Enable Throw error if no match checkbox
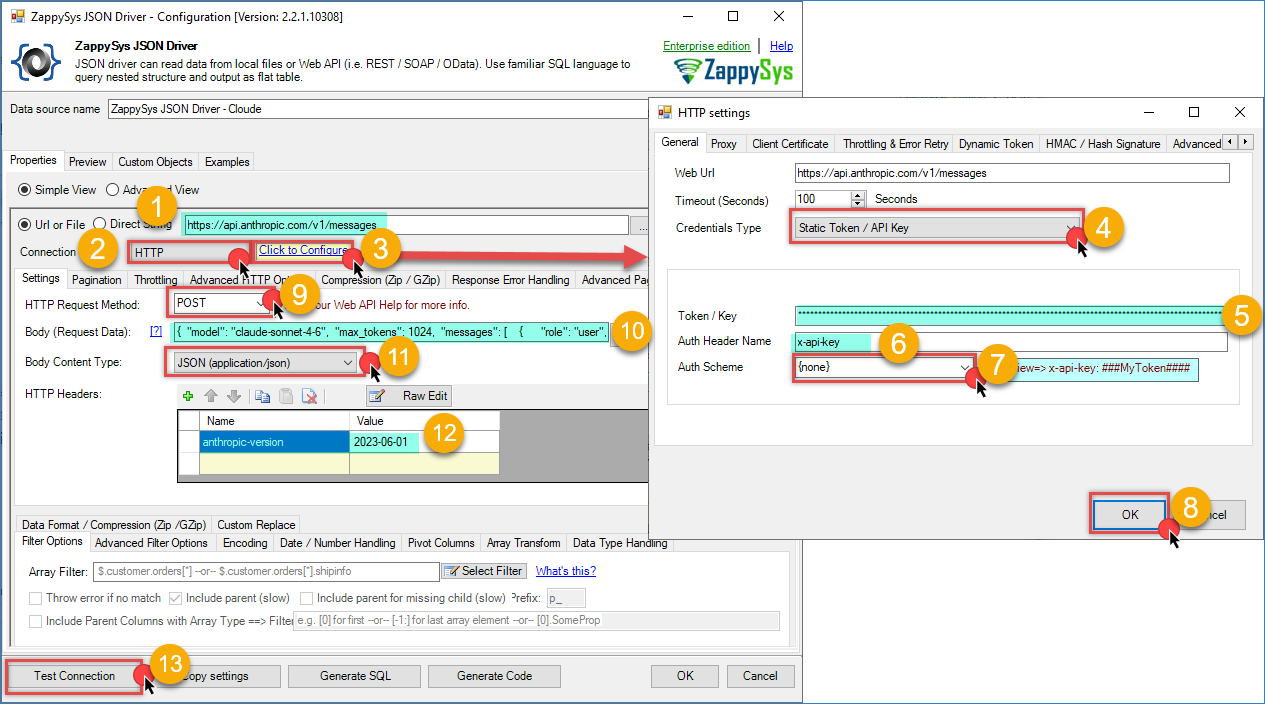Screen dimensions: 1265x704 tap(36, 598)
